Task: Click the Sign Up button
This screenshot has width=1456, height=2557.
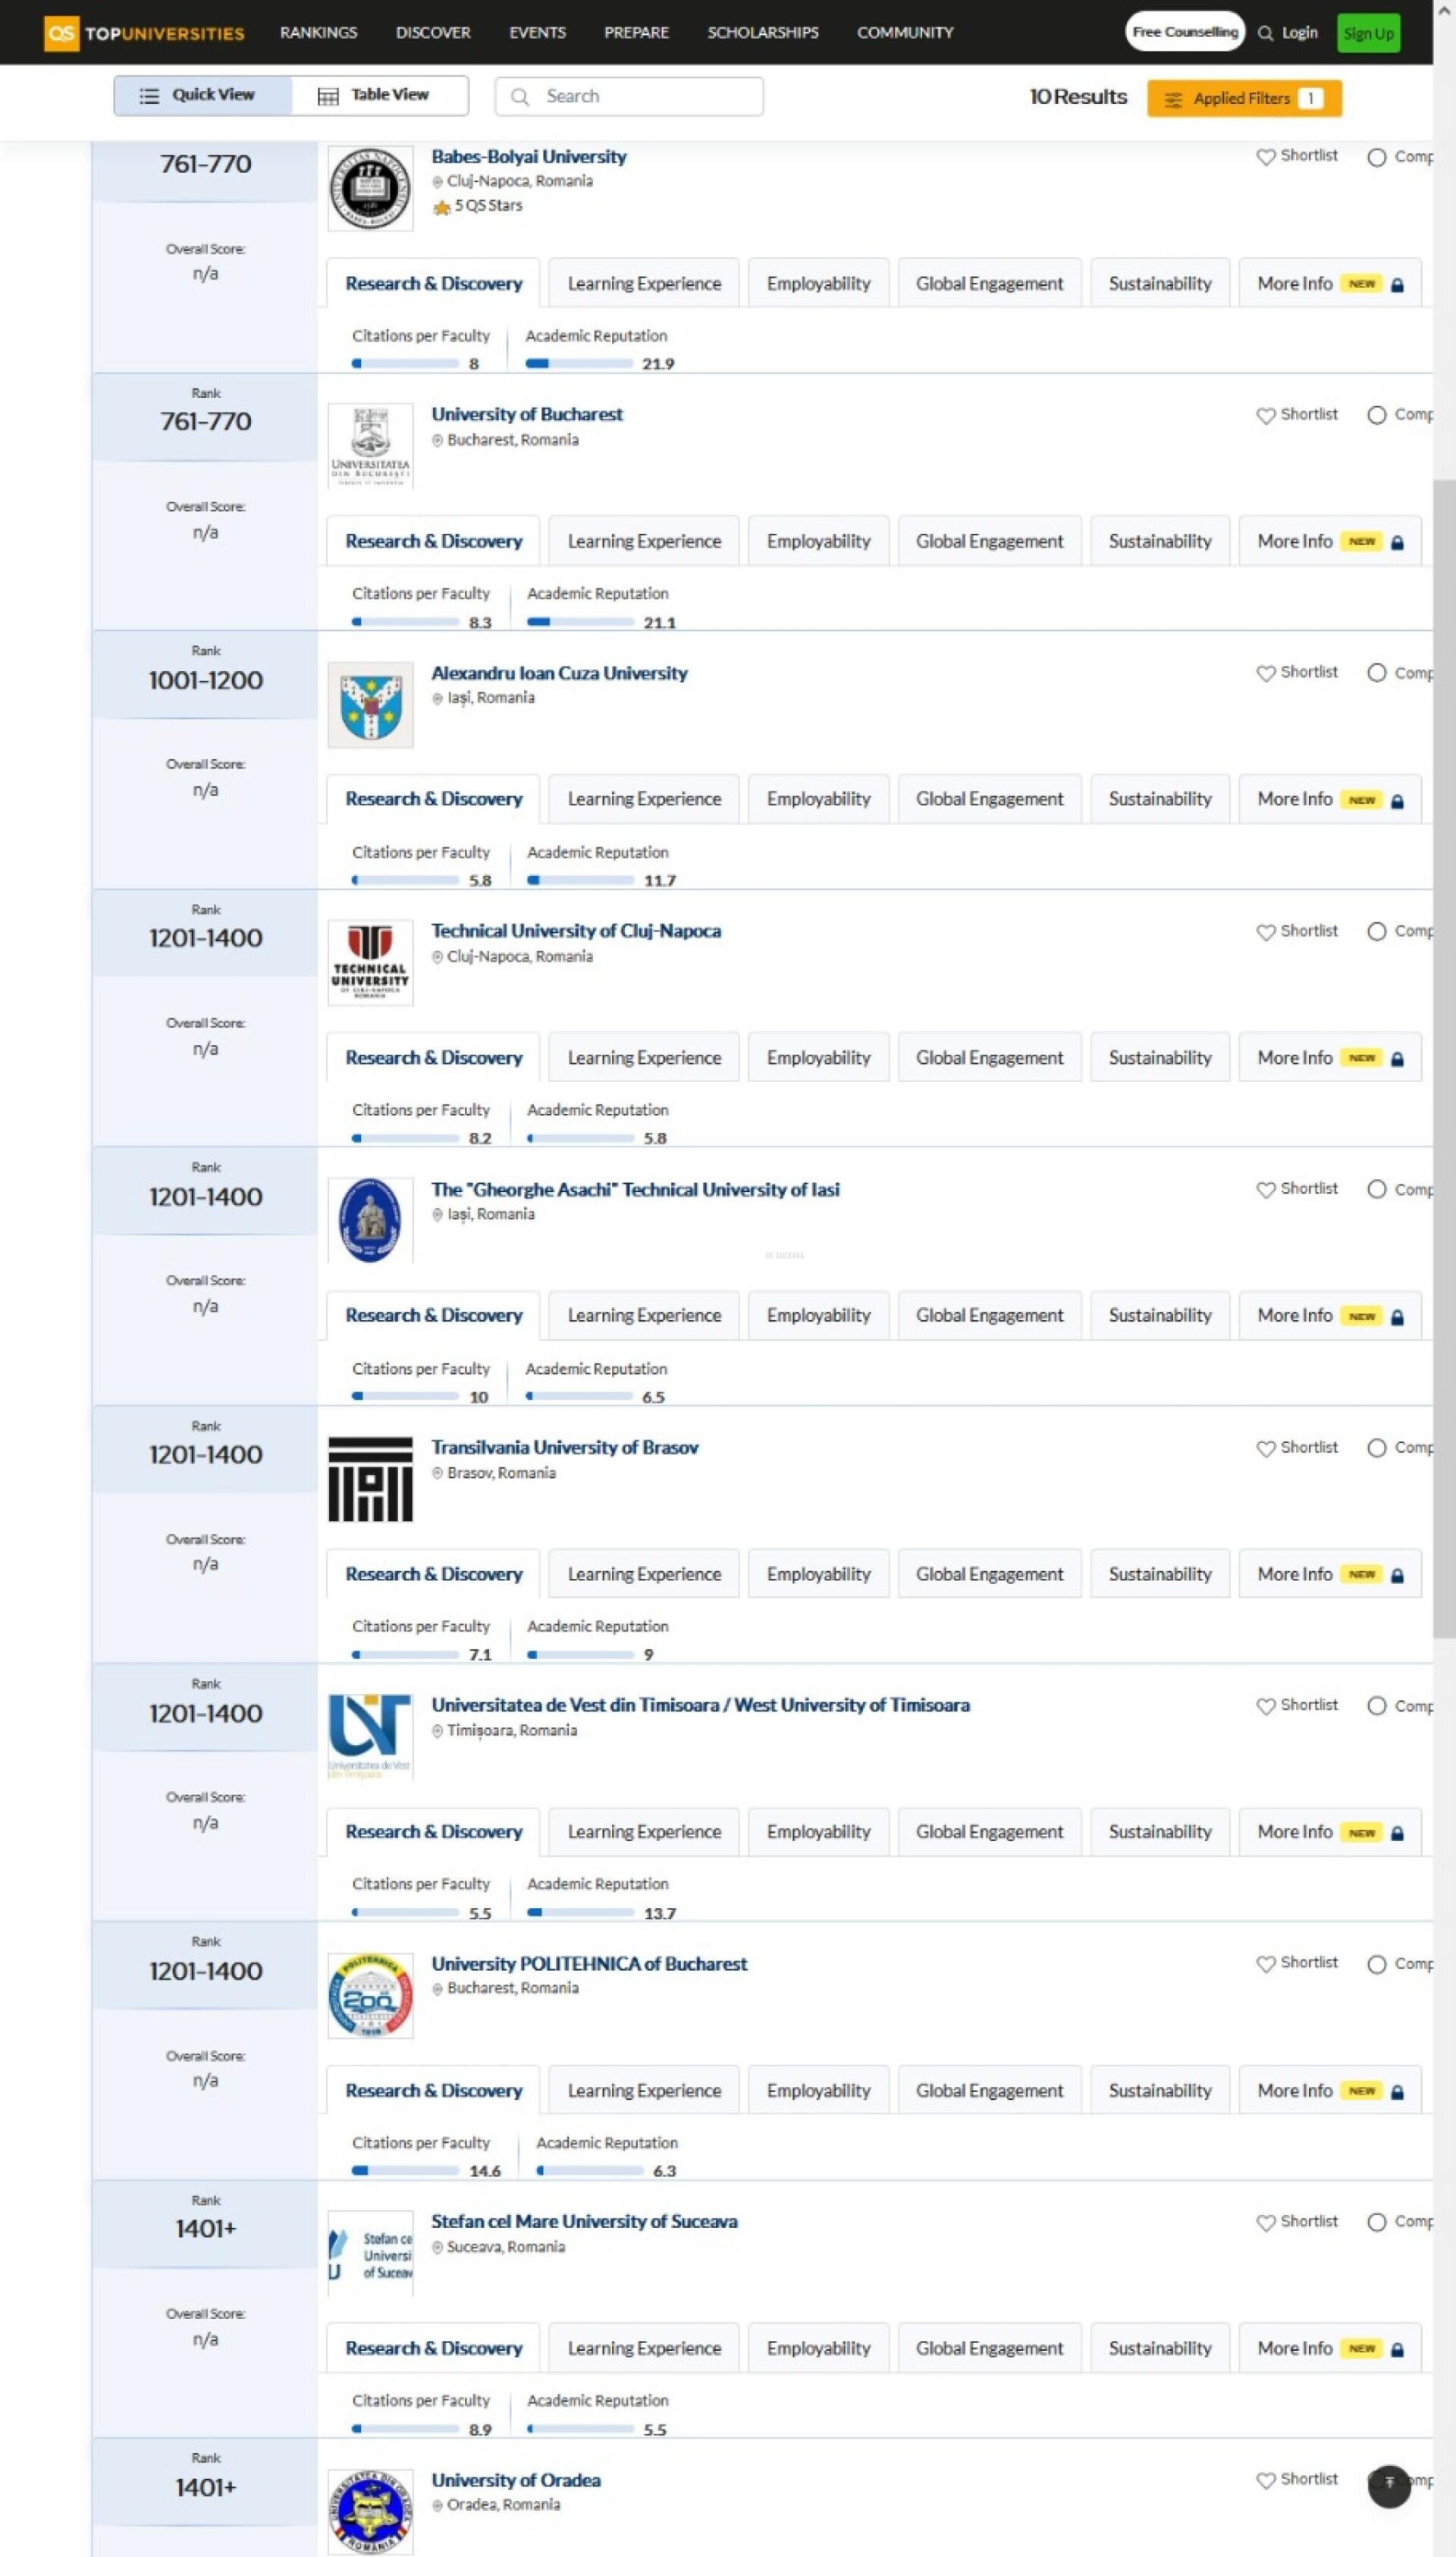Action: tap(1368, 33)
